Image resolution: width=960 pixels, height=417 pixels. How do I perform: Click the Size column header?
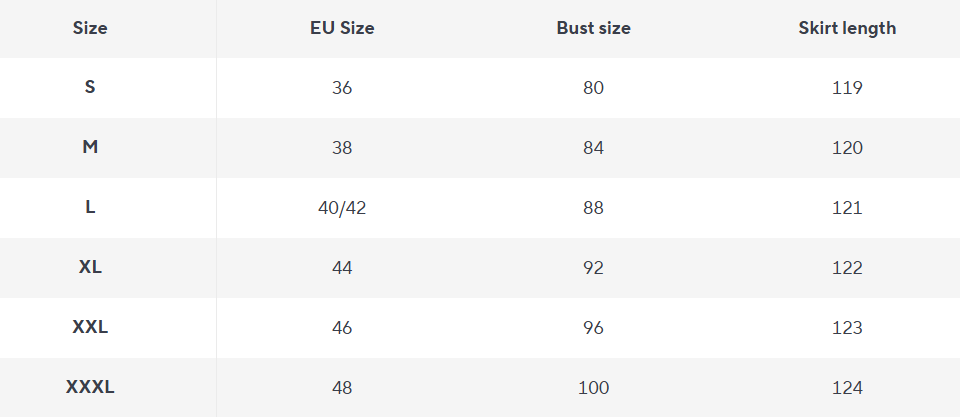[x=90, y=28]
